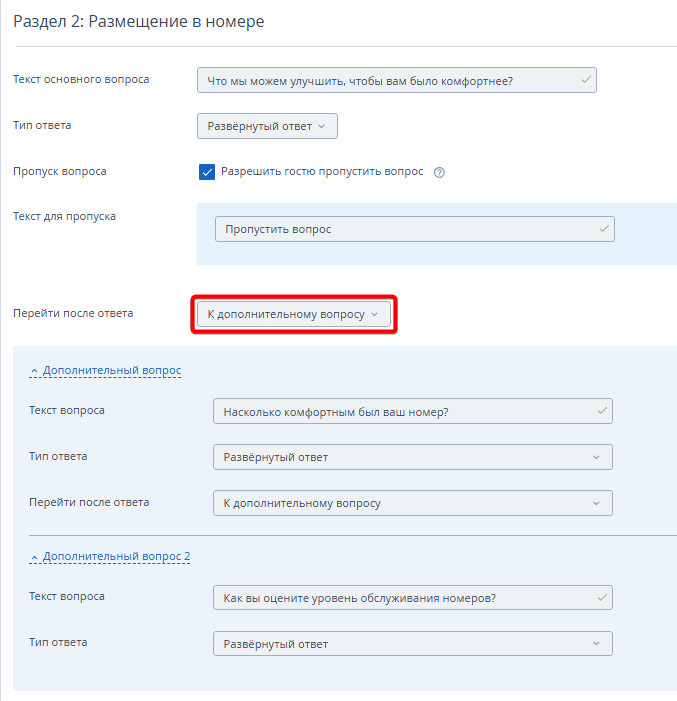Edit the room service rating question field
Image resolution: width=677 pixels, height=701 pixels.
pyautogui.click(x=400, y=597)
